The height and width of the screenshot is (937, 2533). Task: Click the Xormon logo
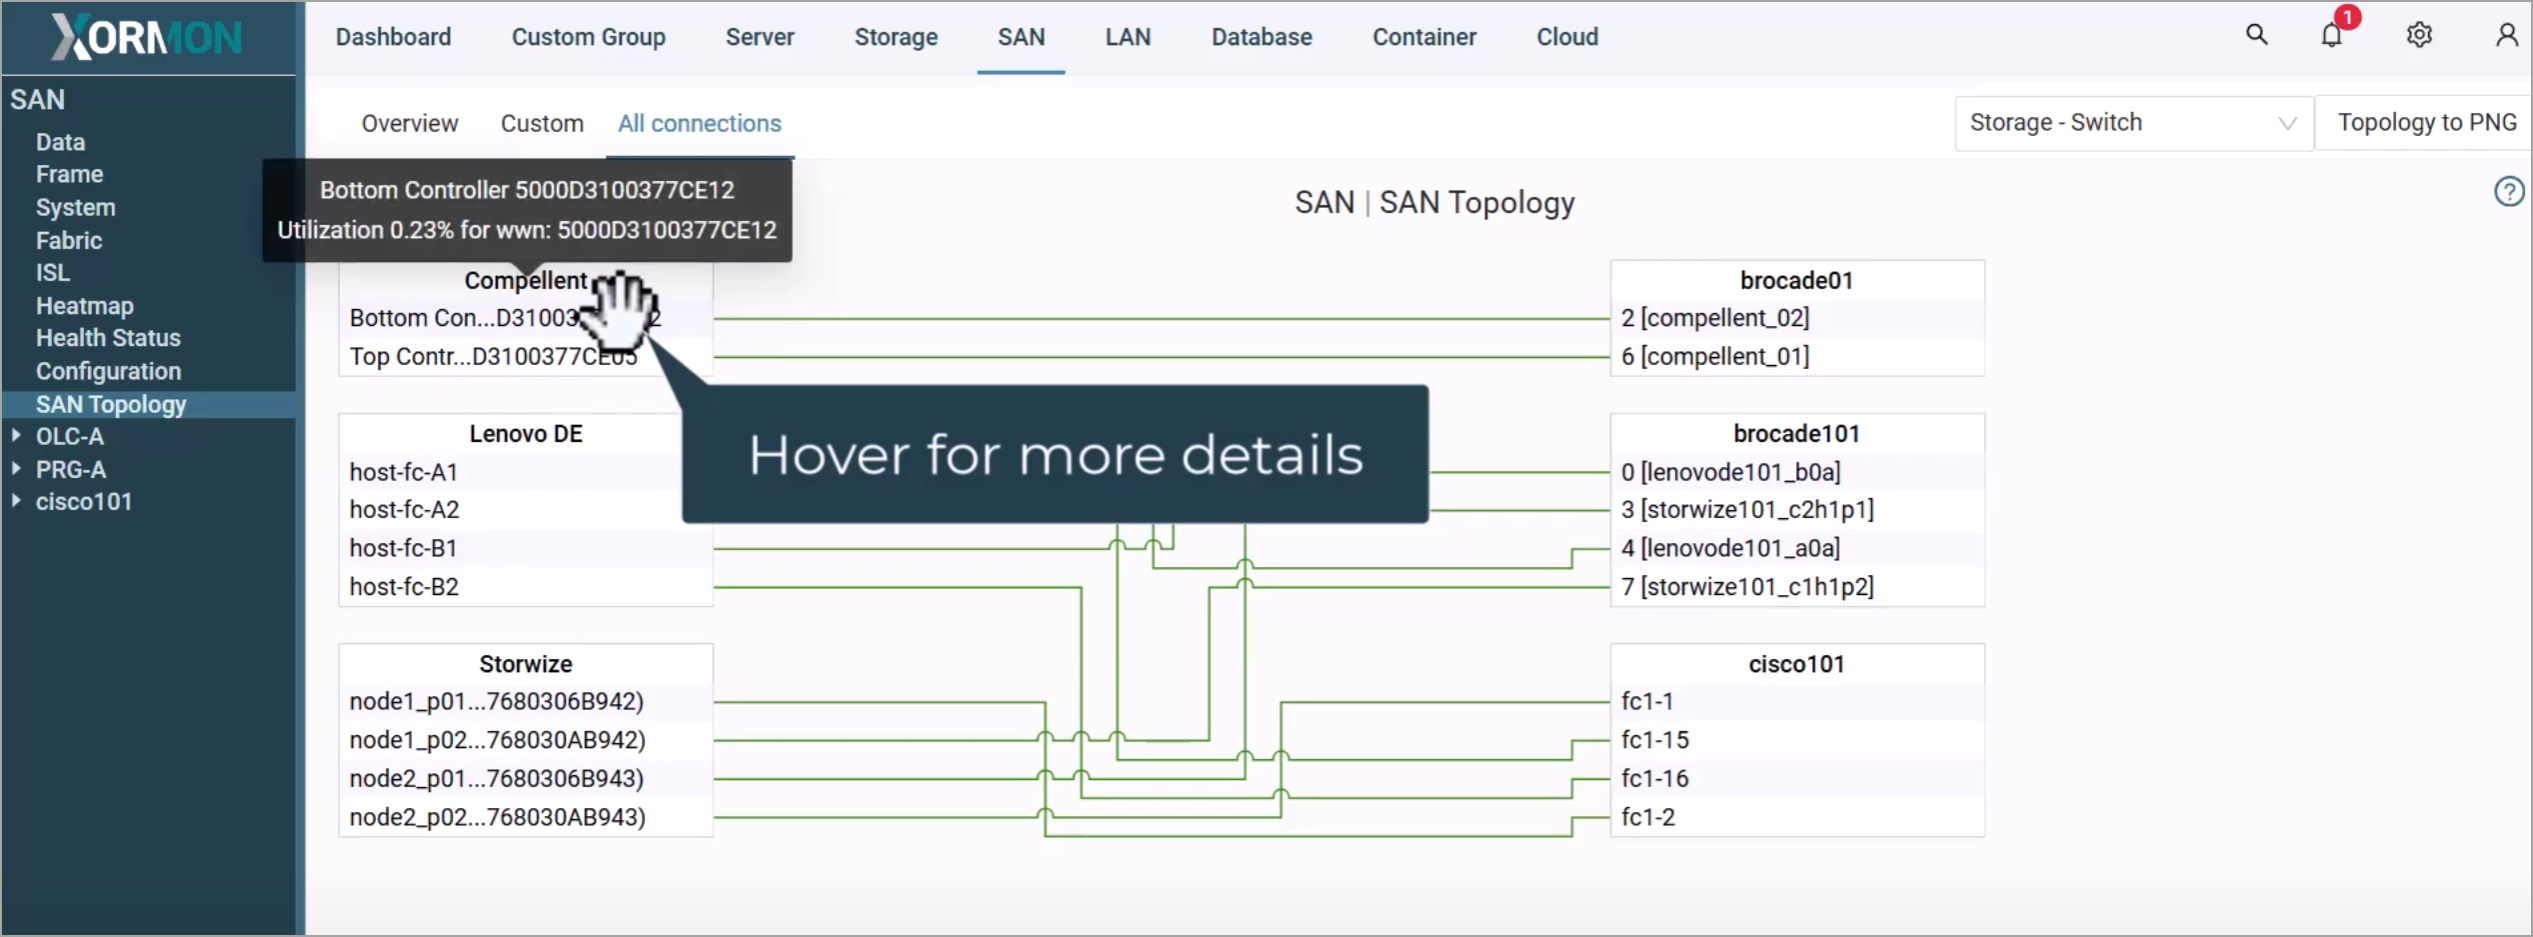coord(147,37)
